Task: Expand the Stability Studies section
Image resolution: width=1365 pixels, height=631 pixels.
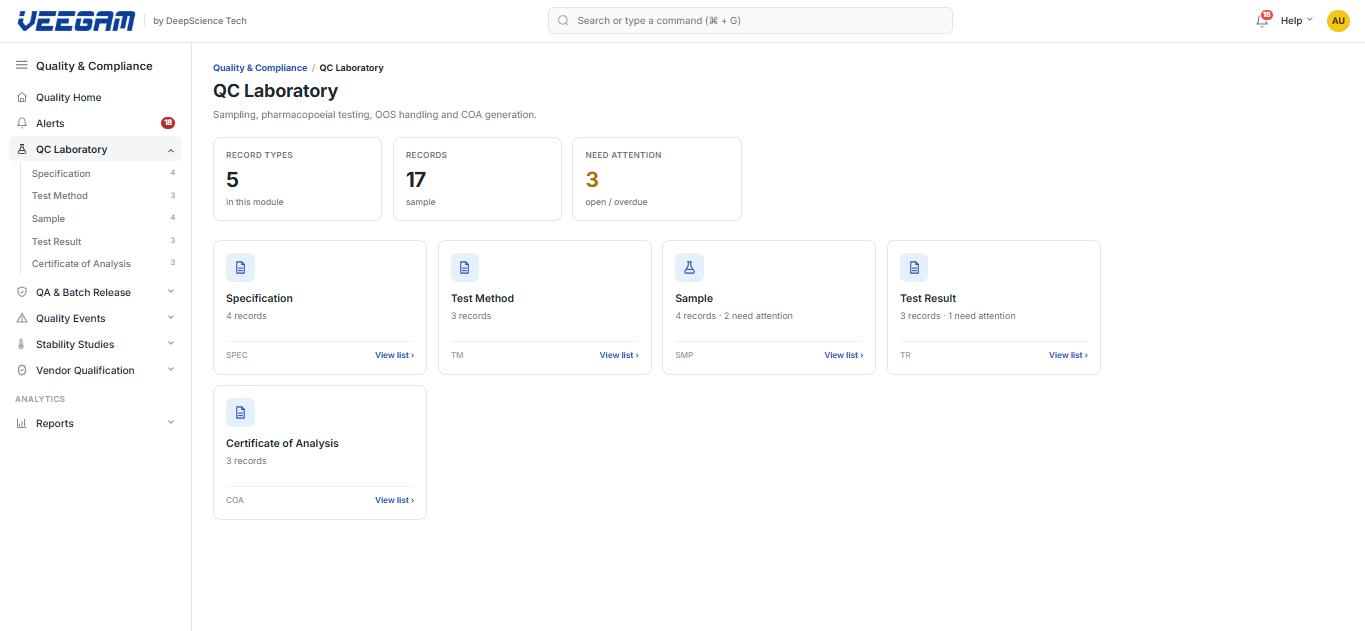Action: (96, 344)
